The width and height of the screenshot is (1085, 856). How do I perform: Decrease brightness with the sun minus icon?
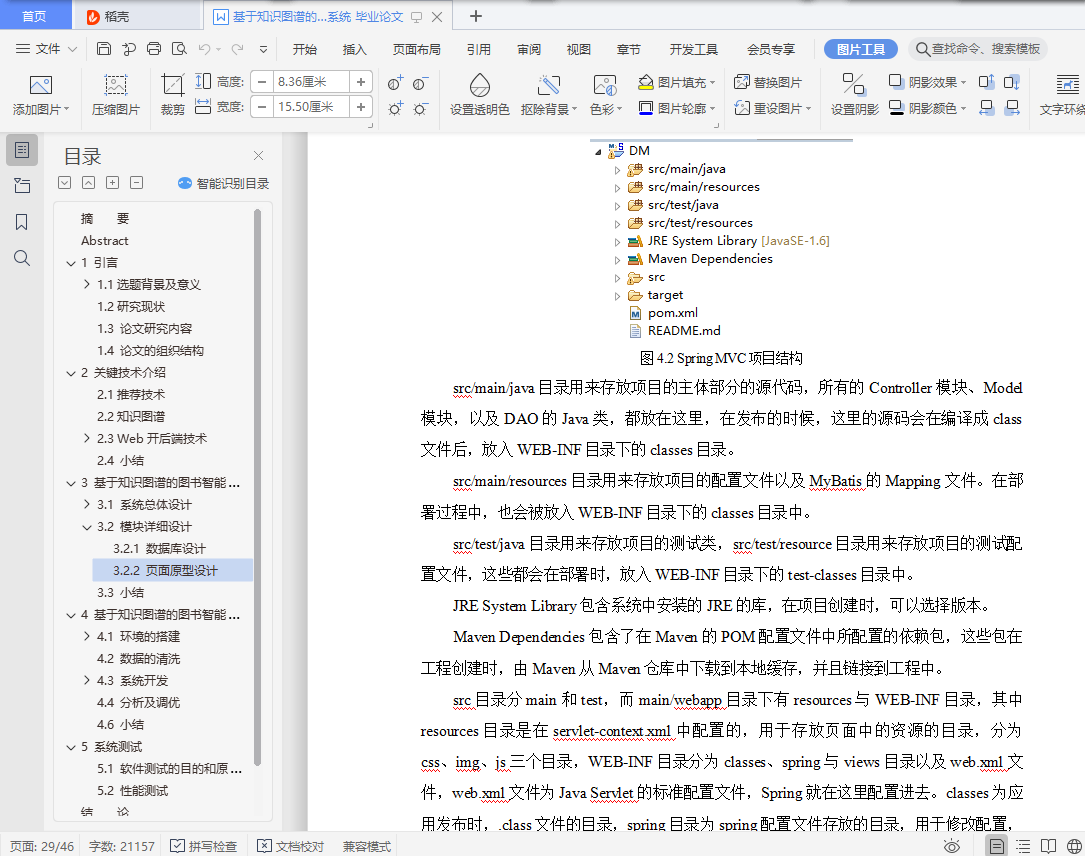click(420, 108)
